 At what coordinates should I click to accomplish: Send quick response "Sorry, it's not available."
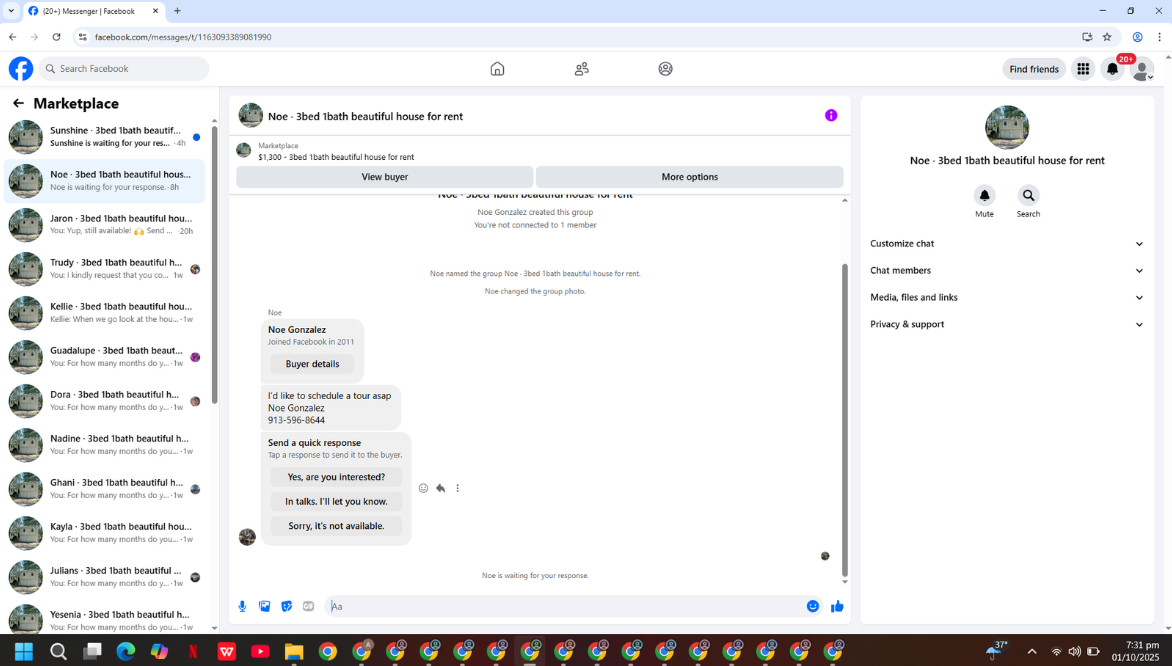coord(336,526)
